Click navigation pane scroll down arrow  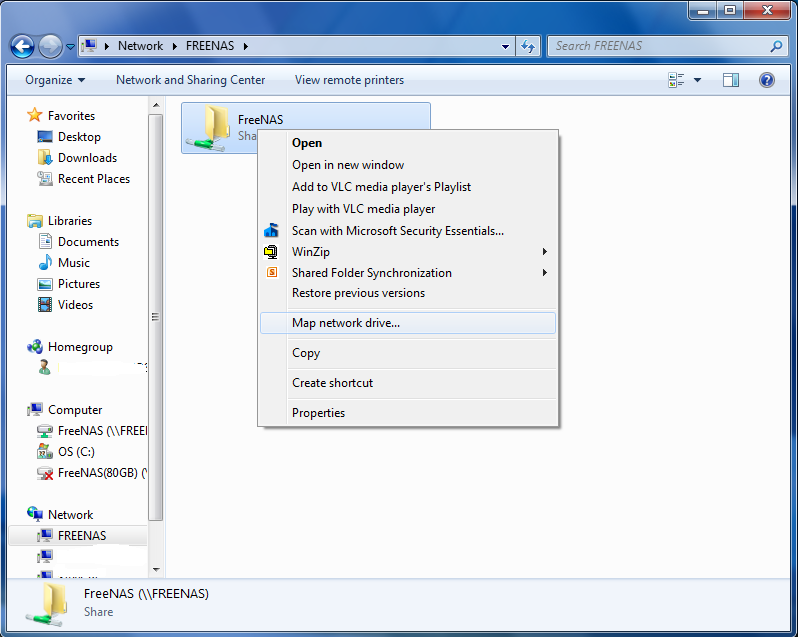point(156,570)
